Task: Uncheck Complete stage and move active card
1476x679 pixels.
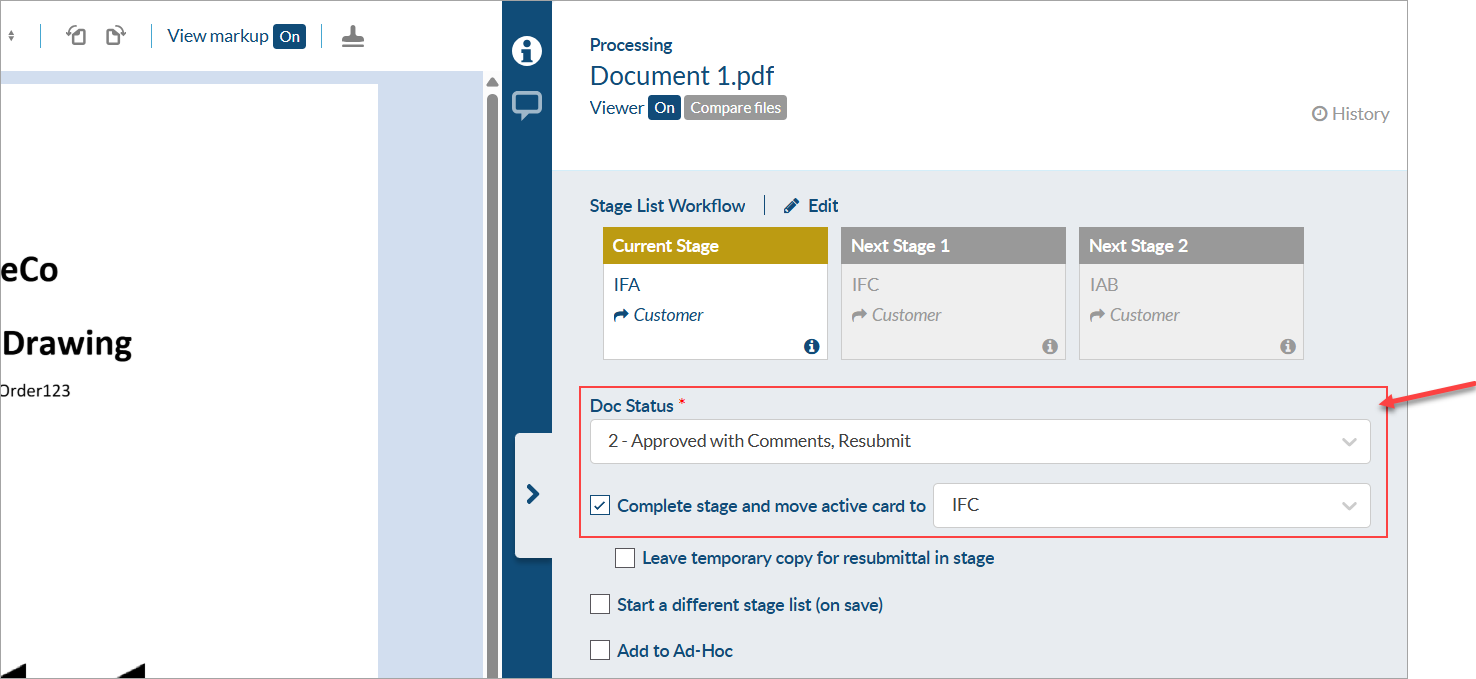Action: pyautogui.click(x=600, y=505)
